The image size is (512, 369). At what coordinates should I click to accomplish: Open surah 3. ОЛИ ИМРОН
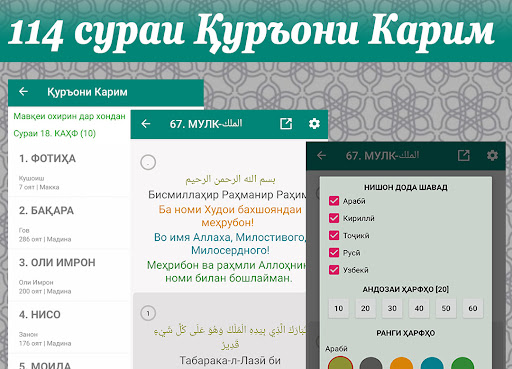click(69, 275)
